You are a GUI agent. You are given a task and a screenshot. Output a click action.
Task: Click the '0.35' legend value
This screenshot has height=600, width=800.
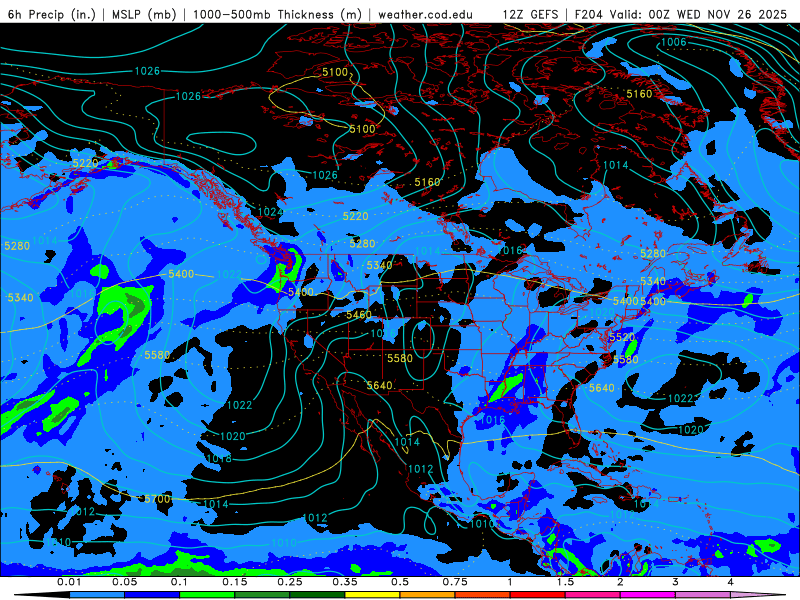345,582
